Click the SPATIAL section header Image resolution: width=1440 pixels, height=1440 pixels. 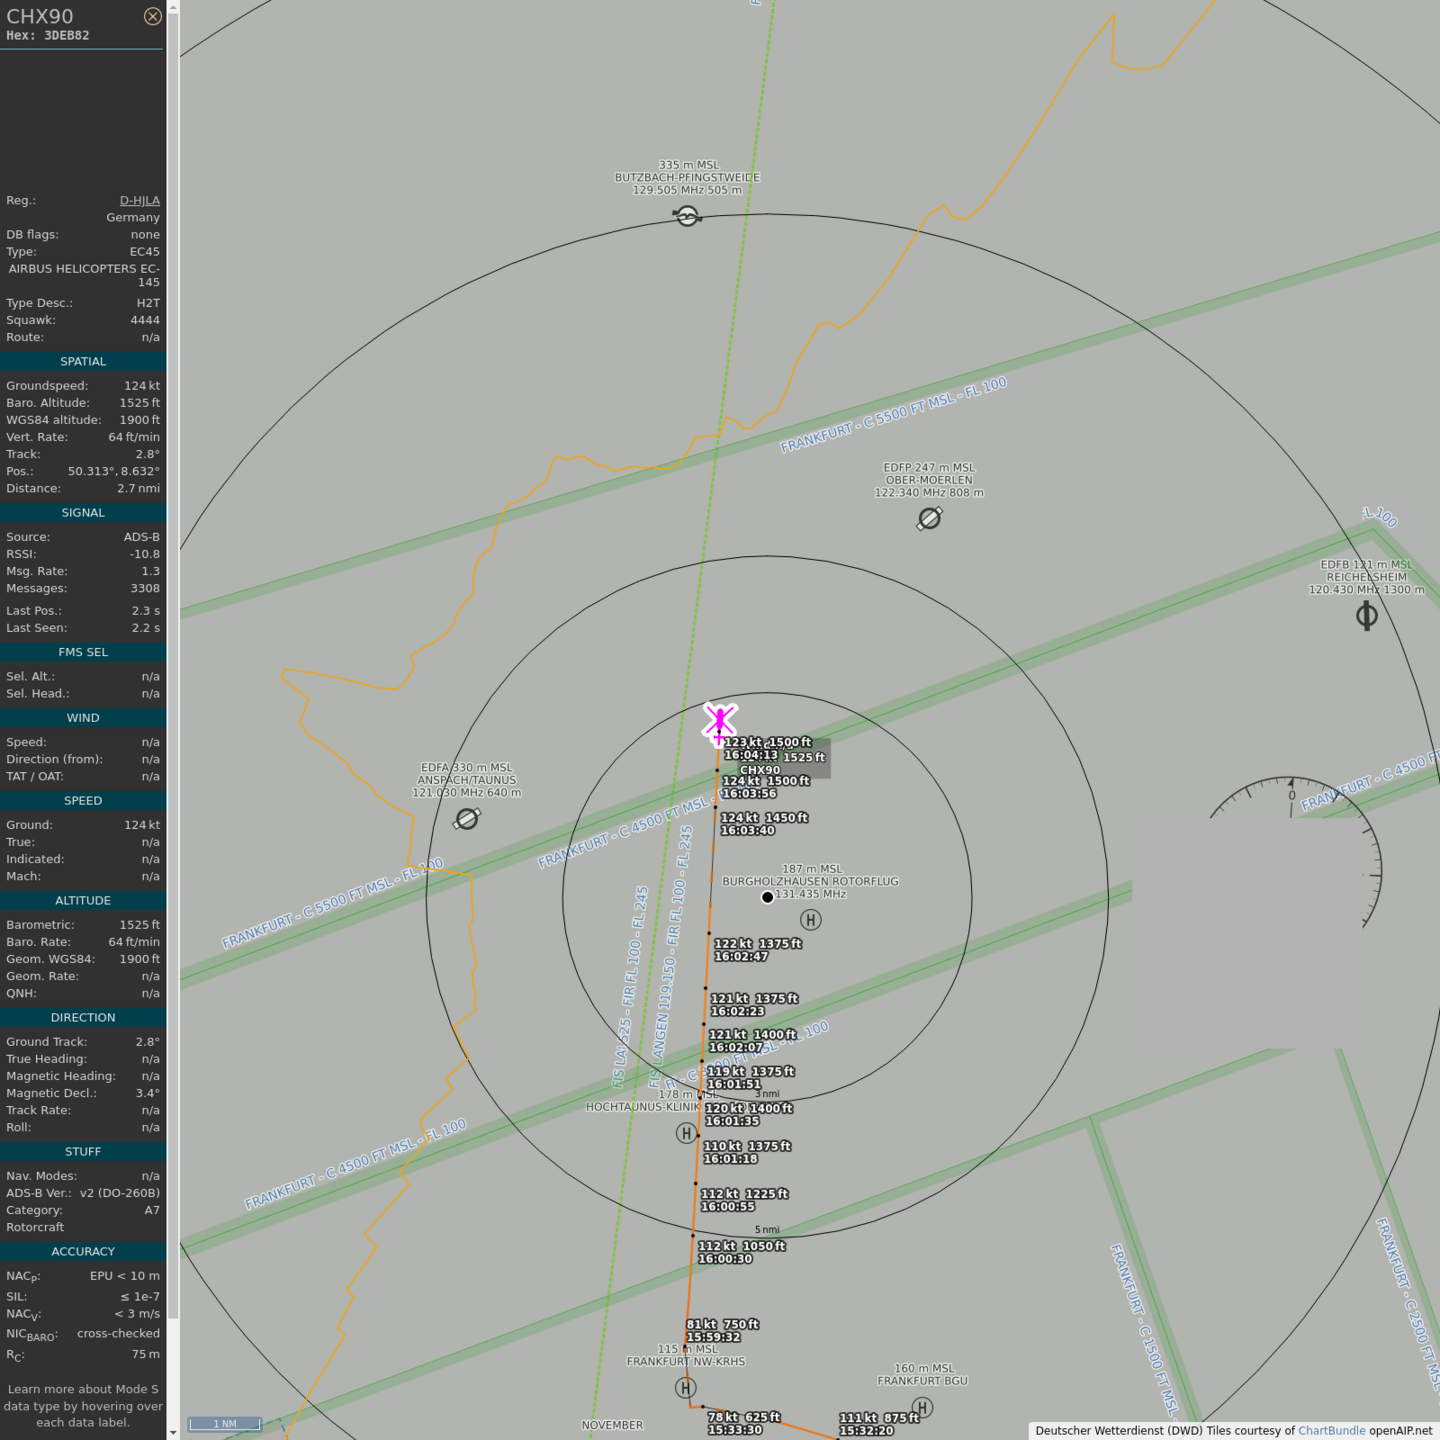pos(83,362)
